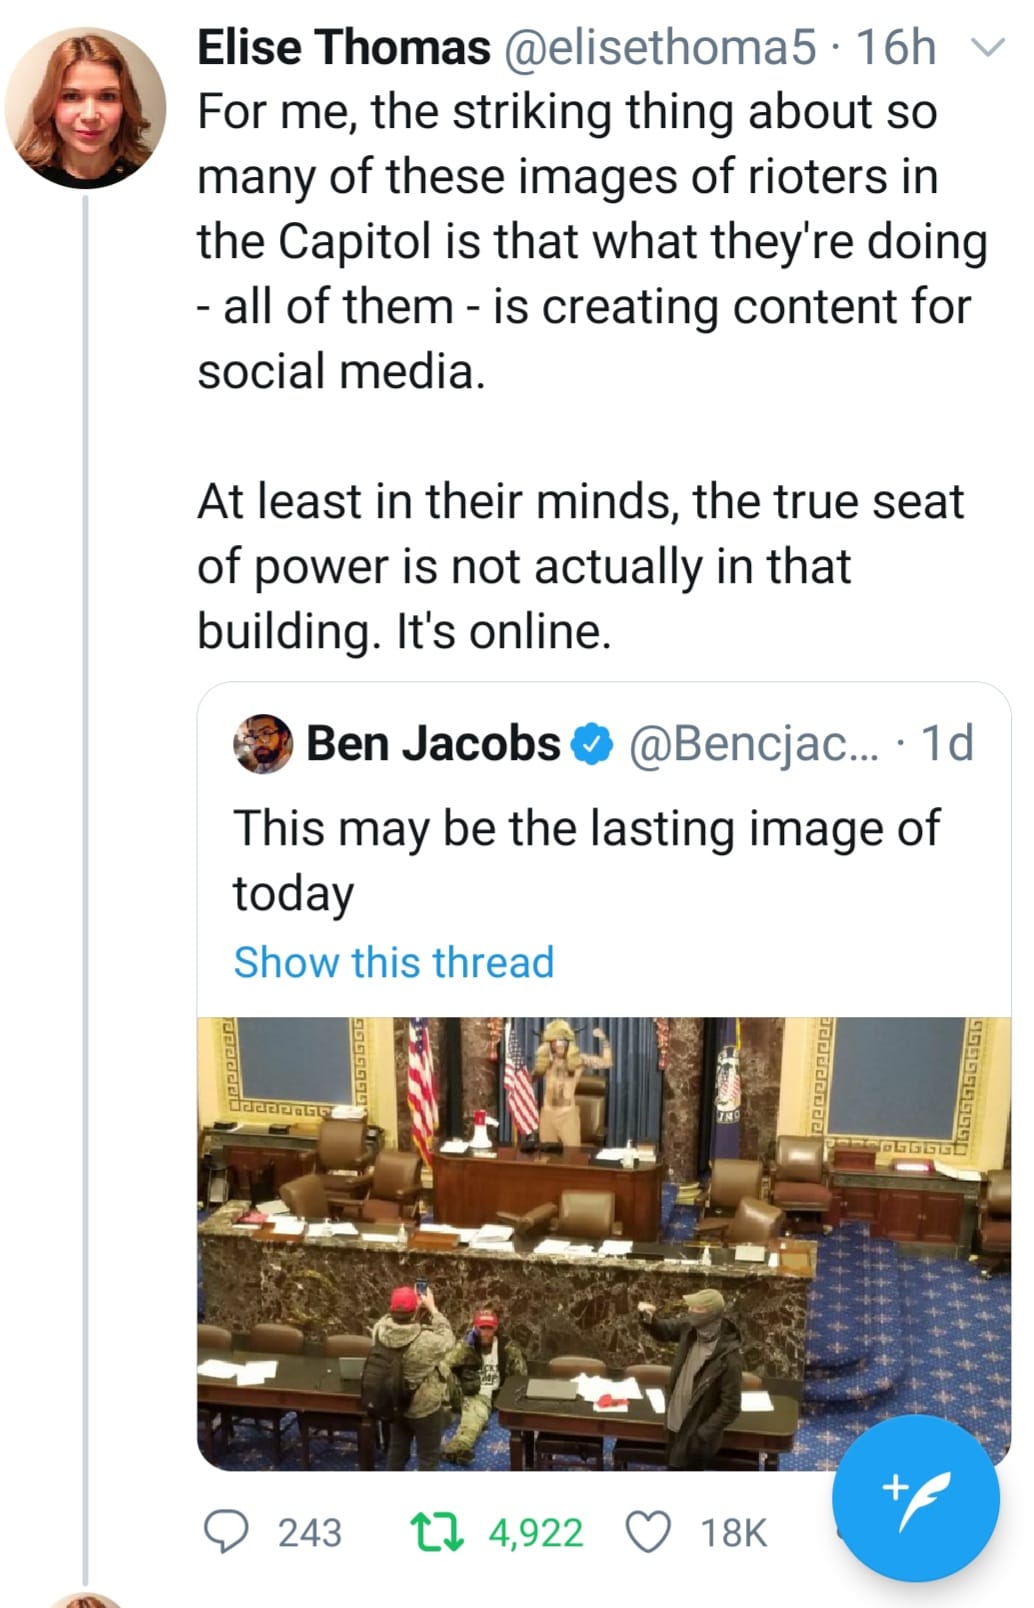Tap the @elisethoma5 handle

pos(659,48)
